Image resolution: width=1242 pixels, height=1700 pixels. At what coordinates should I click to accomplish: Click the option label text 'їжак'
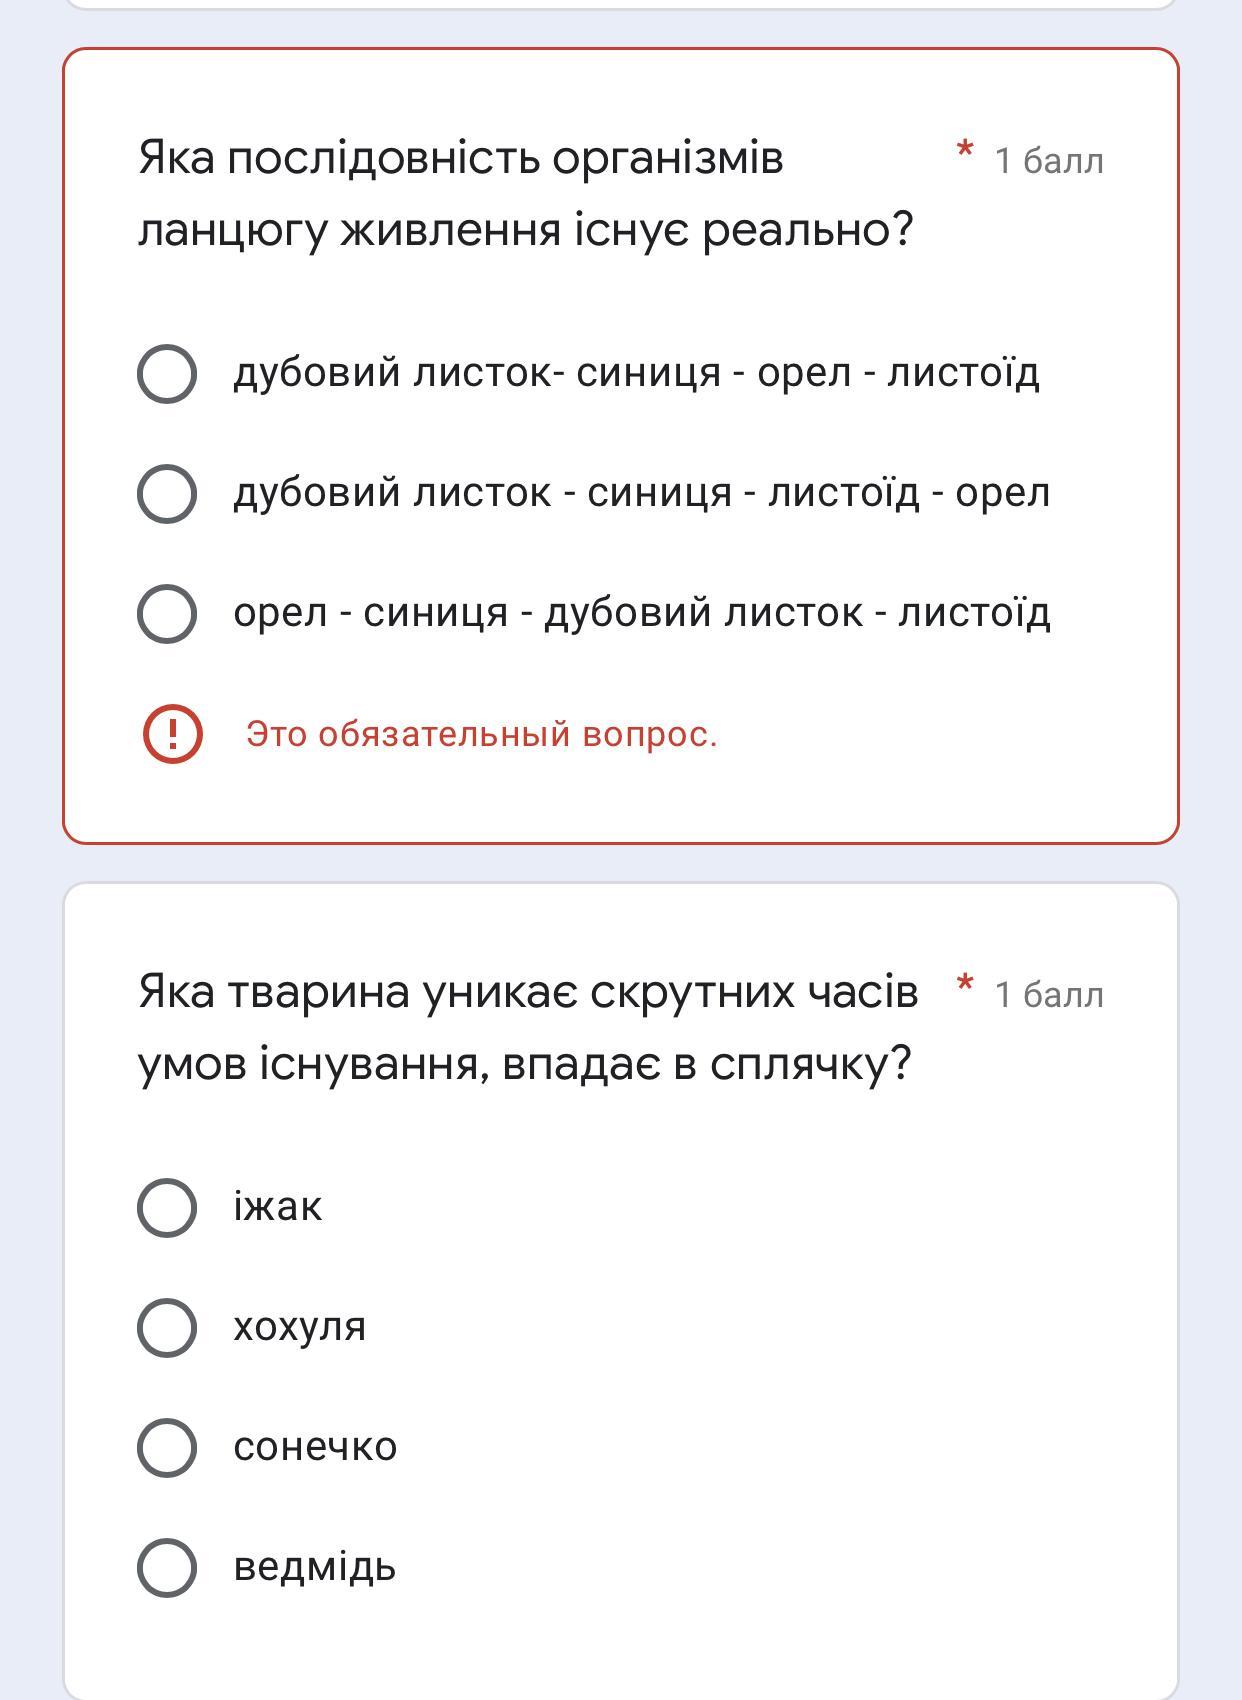pyautogui.click(x=277, y=1207)
